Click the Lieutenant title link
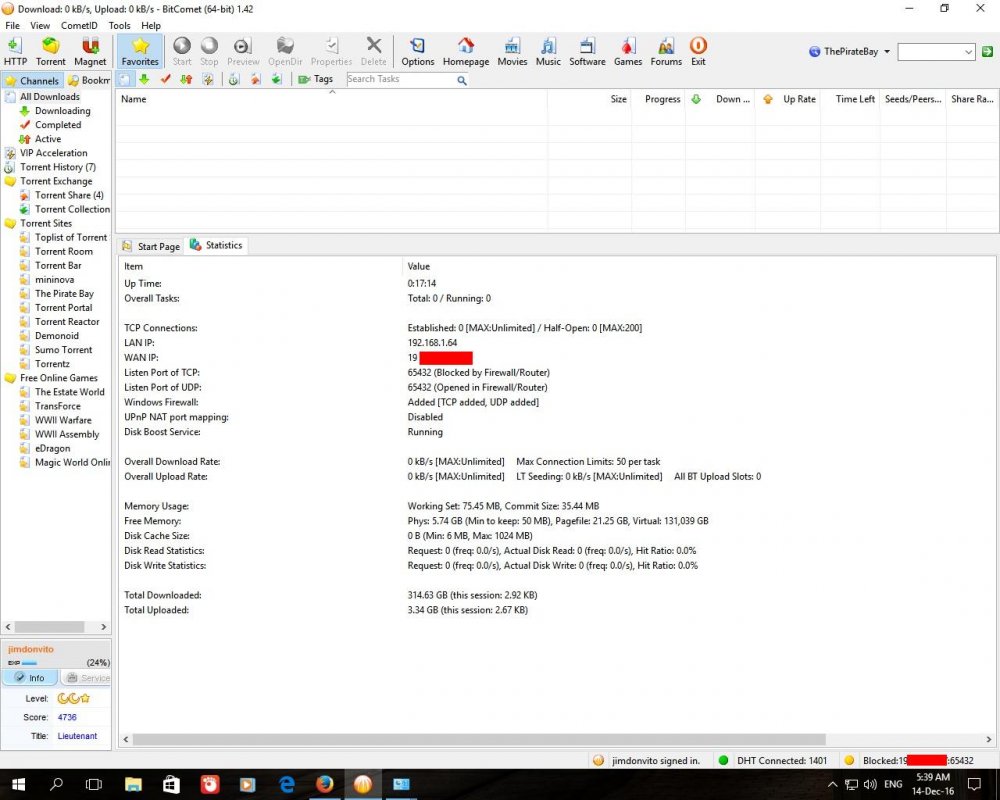Screen dimensions: 1000x800 (x=77, y=736)
